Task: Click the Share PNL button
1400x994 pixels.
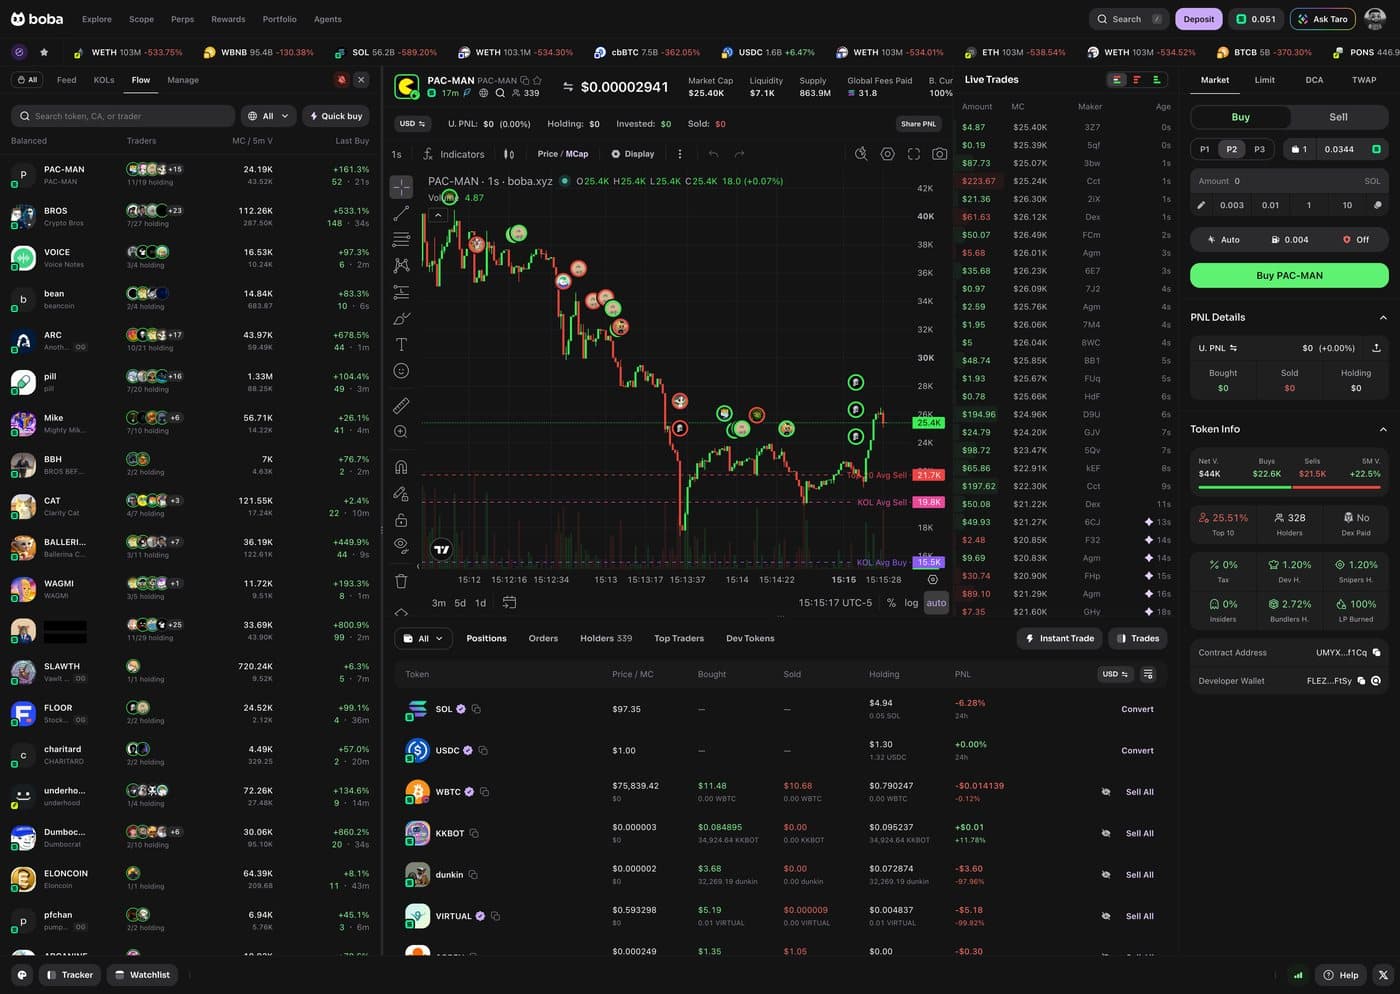Action: point(918,124)
